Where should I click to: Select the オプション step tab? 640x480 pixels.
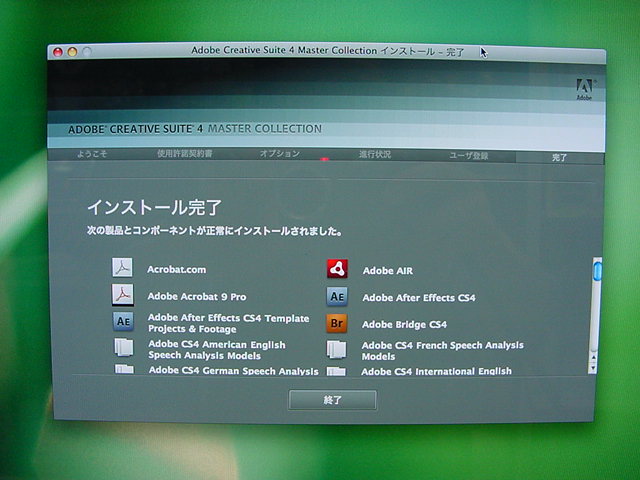click(280, 154)
